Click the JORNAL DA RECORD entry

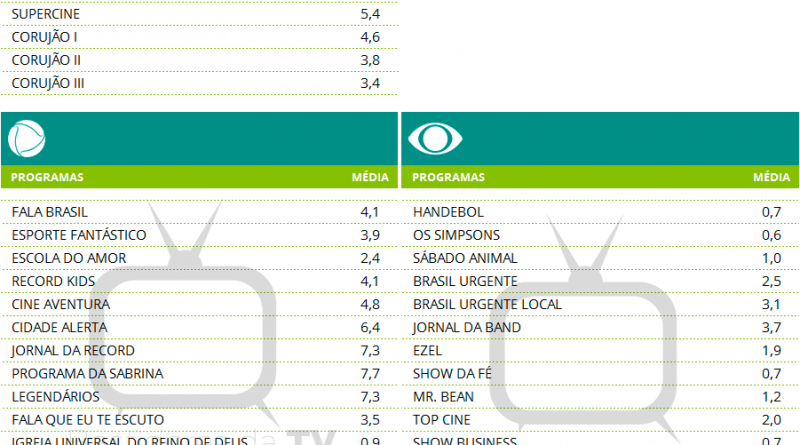click(72, 350)
